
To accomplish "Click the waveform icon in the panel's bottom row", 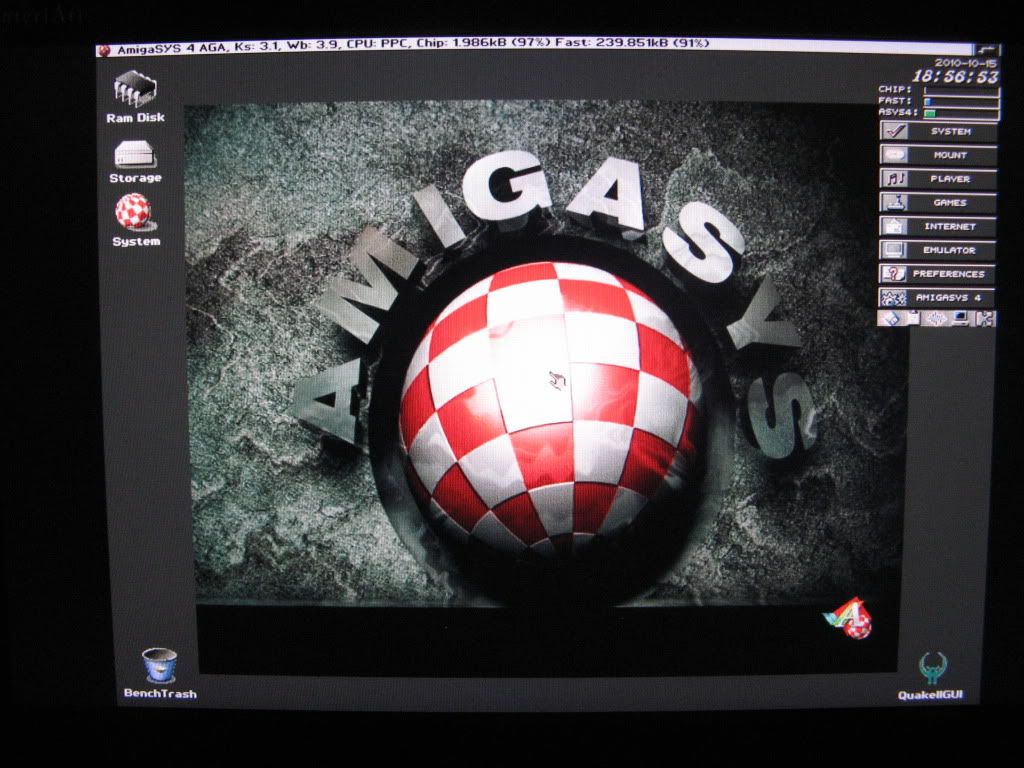I will coord(936,318).
